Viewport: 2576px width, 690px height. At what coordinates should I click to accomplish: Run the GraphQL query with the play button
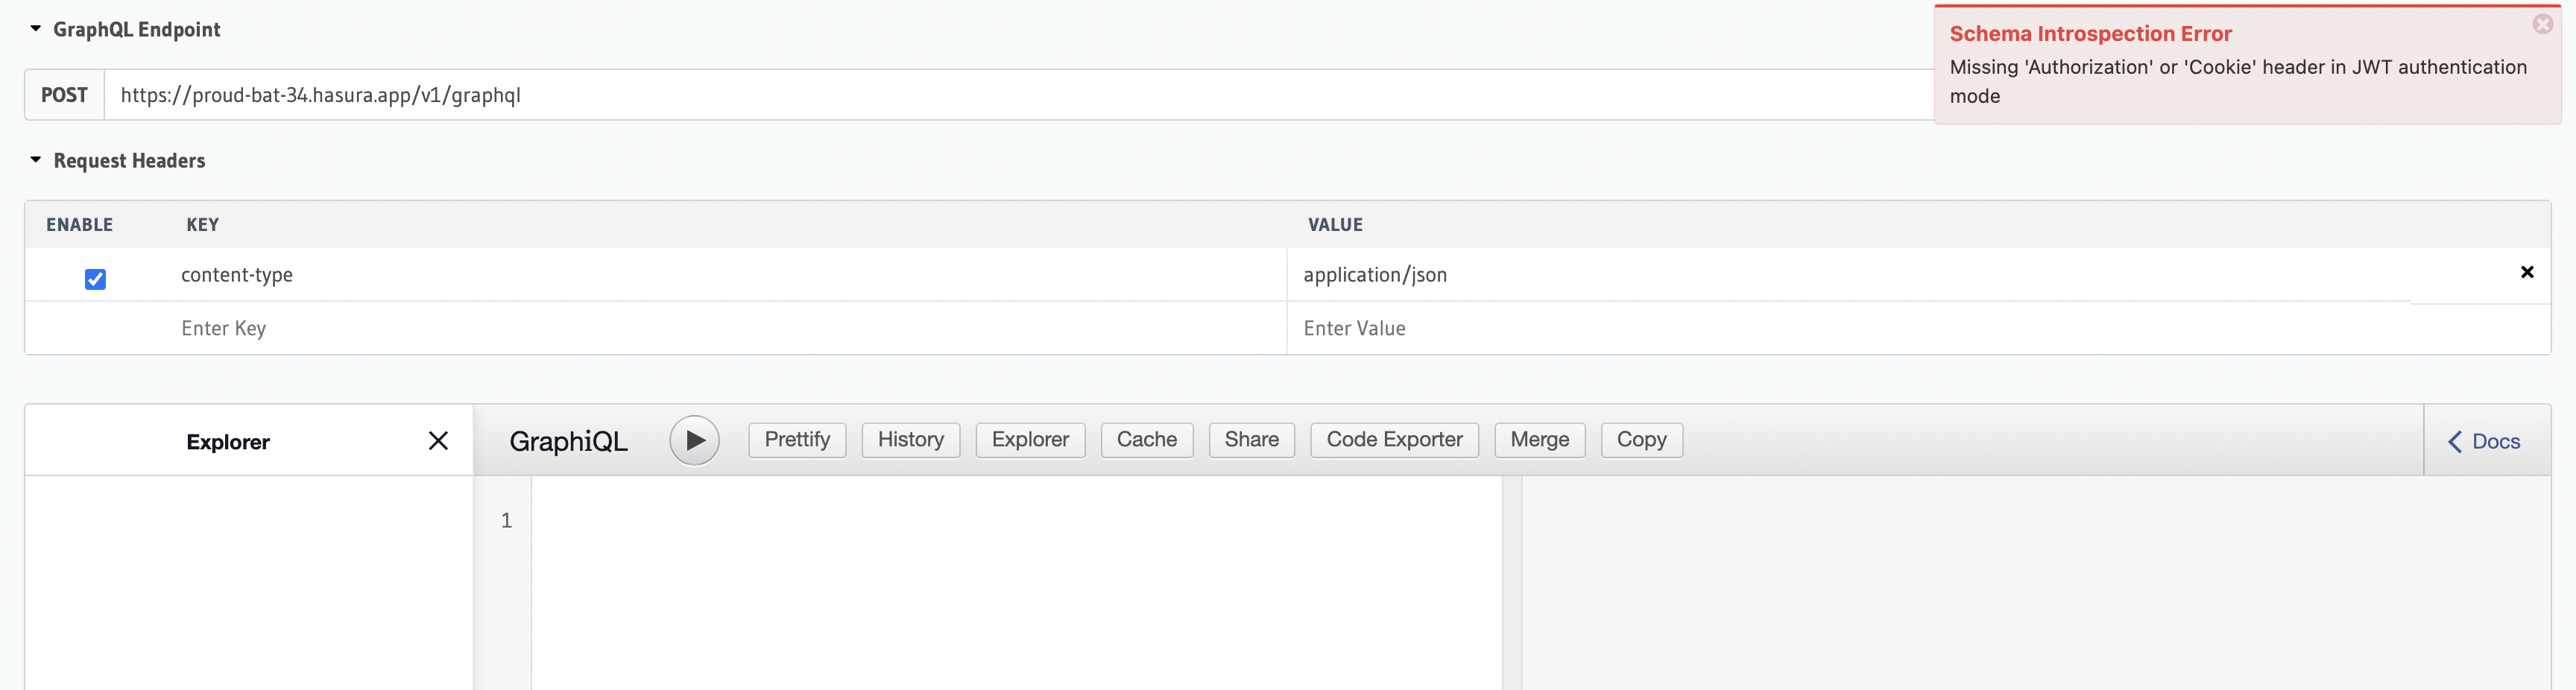694,440
